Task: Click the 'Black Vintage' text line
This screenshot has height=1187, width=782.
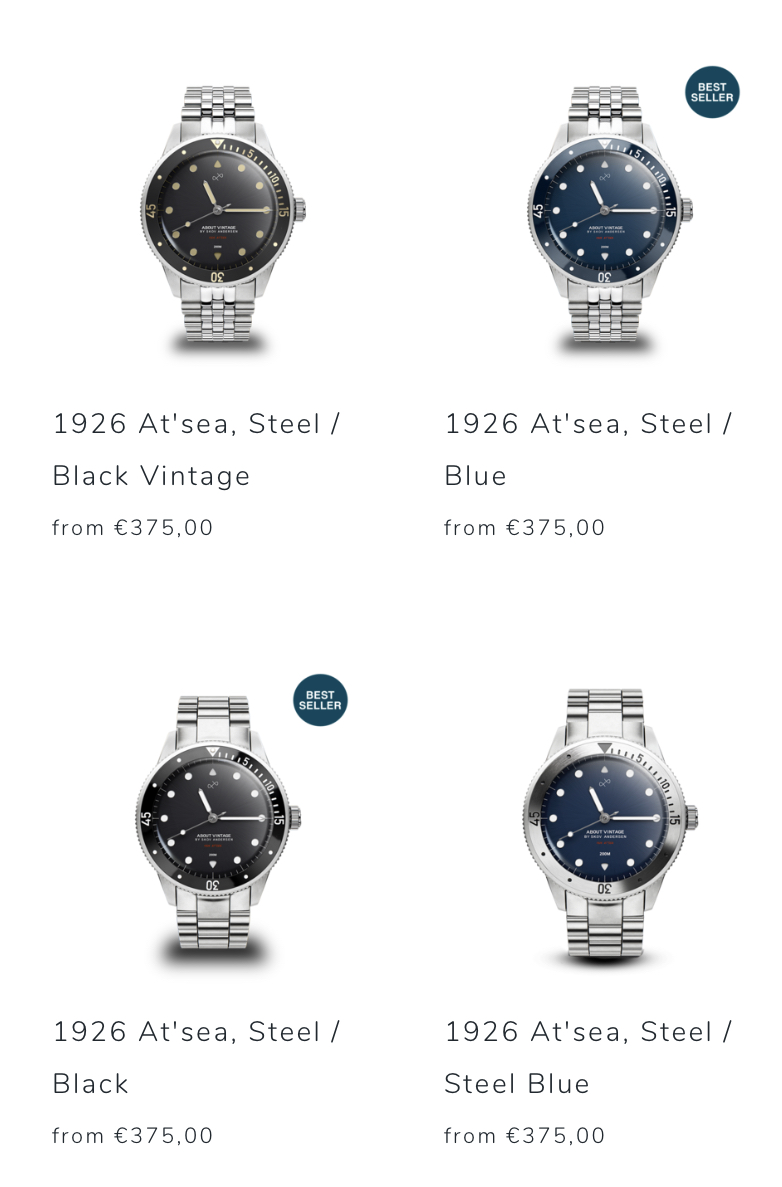Action: point(151,476)
